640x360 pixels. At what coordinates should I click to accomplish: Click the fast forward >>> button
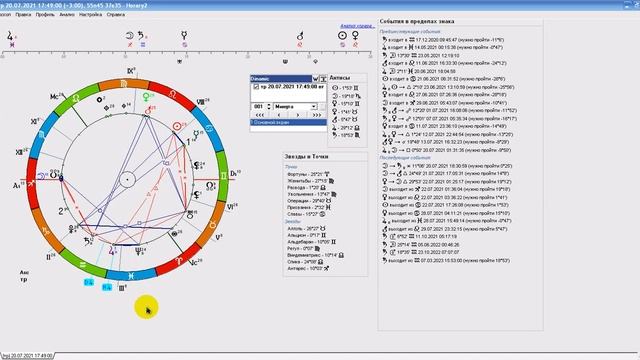pos(317,115)
